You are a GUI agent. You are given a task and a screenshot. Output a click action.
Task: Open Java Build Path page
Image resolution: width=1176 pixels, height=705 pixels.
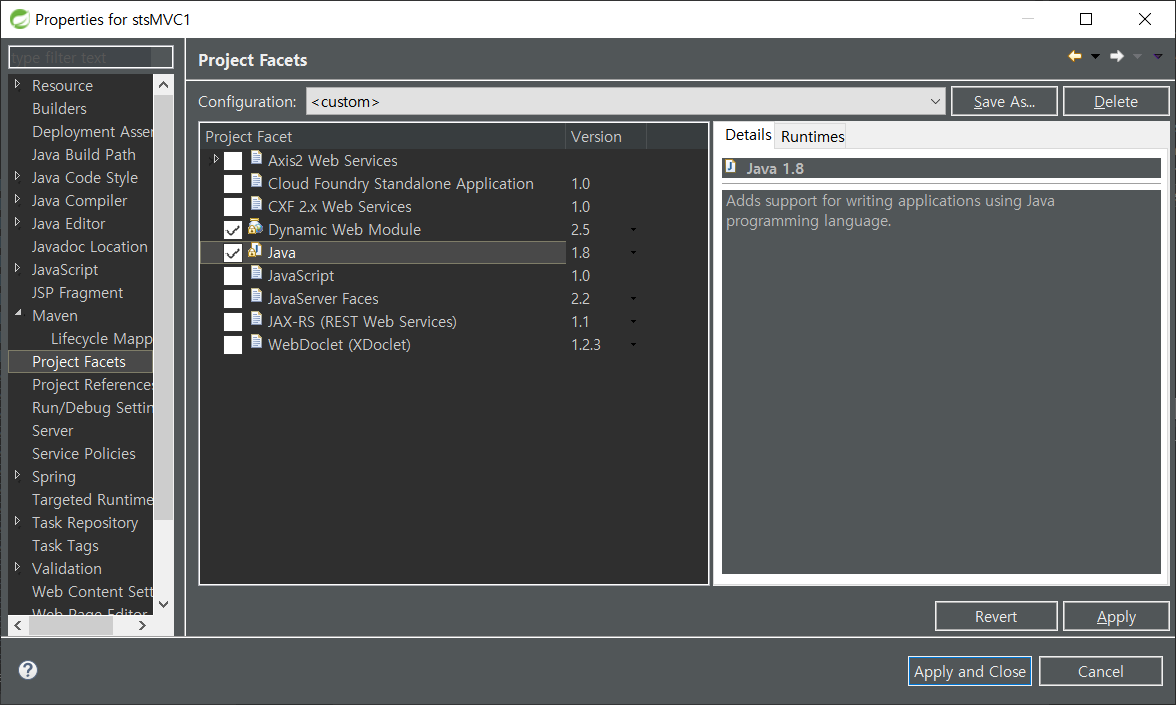click(83, 154)
